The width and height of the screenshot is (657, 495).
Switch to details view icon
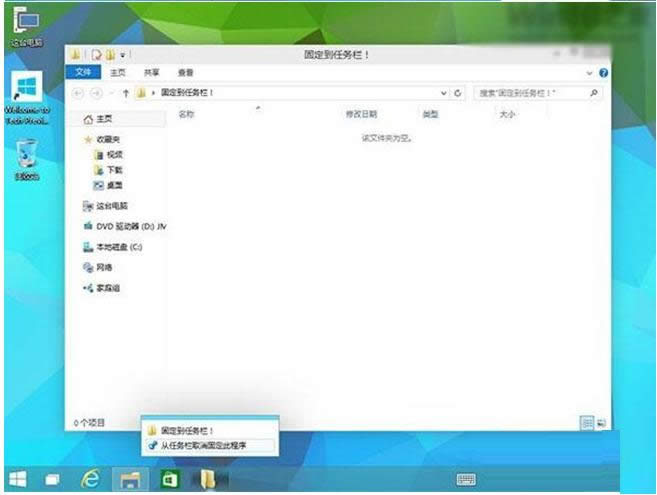587,423
